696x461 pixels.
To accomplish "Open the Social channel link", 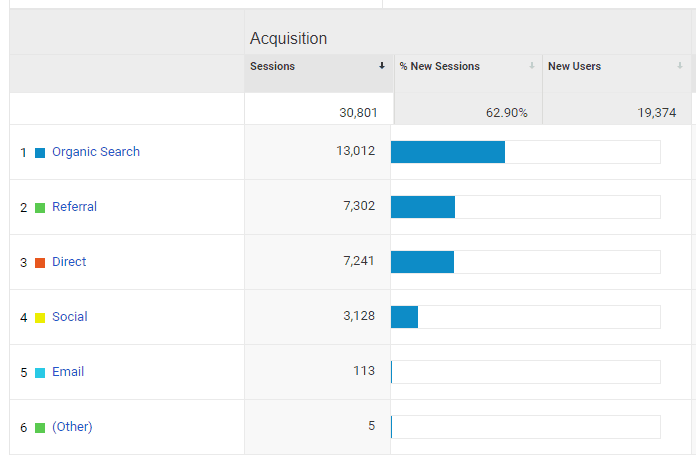I will point(70,317).
